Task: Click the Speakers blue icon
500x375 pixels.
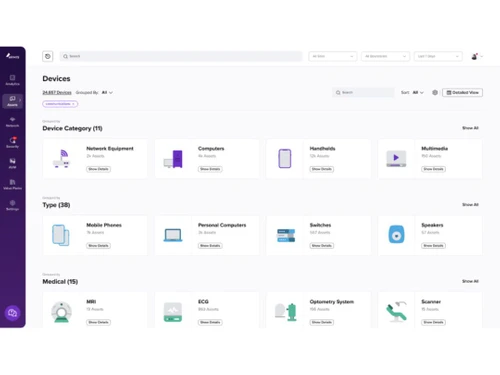Action: (x=396, y=234)
